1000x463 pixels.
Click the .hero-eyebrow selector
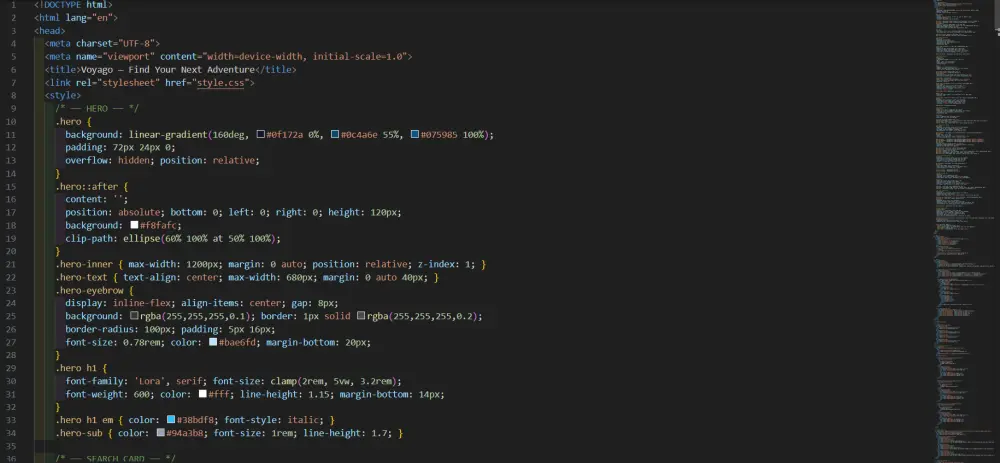pyautogui.click(x=89, y=290)
